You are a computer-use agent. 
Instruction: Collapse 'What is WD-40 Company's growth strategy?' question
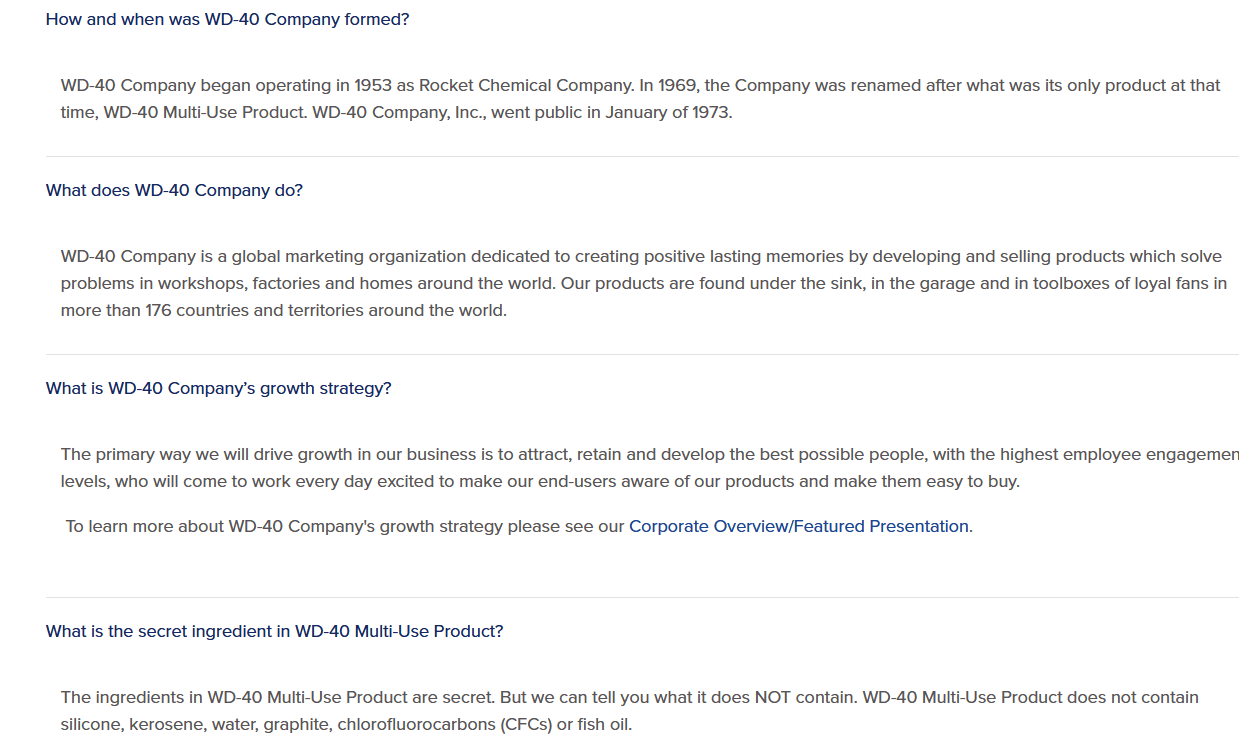coord(219,388)
